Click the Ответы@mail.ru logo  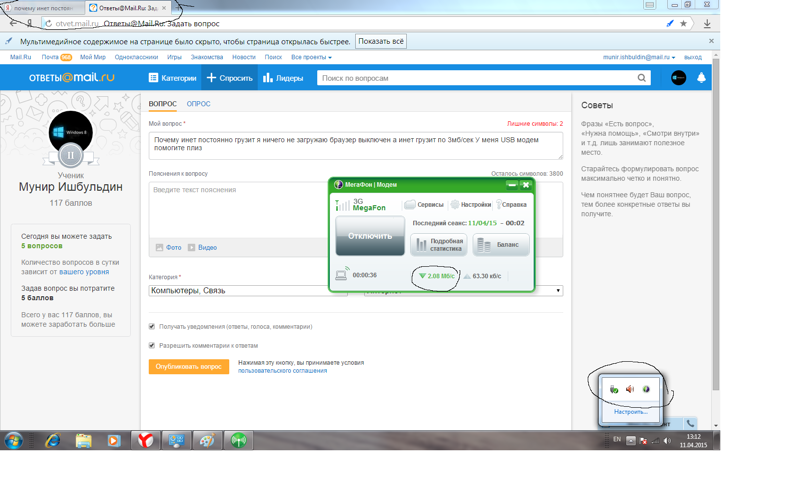click(x=71, y=78)
